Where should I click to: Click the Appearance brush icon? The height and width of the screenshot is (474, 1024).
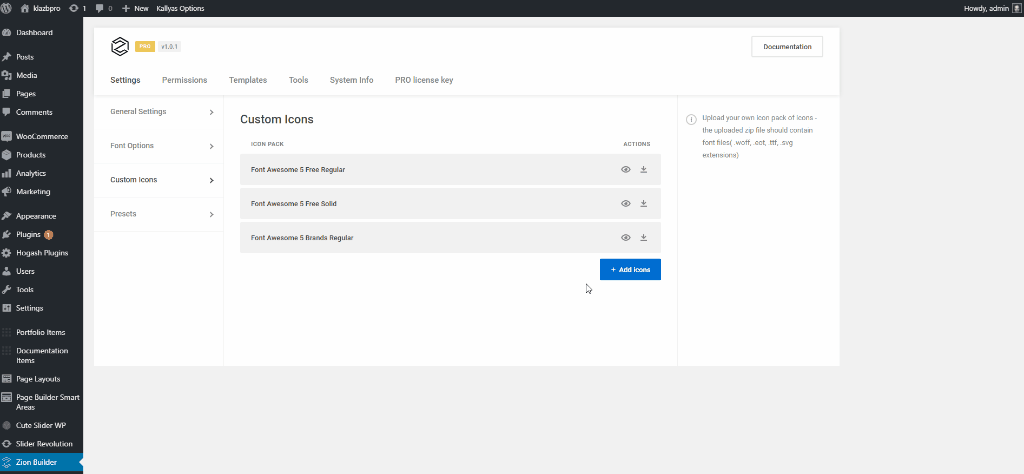tap(7, 216)
